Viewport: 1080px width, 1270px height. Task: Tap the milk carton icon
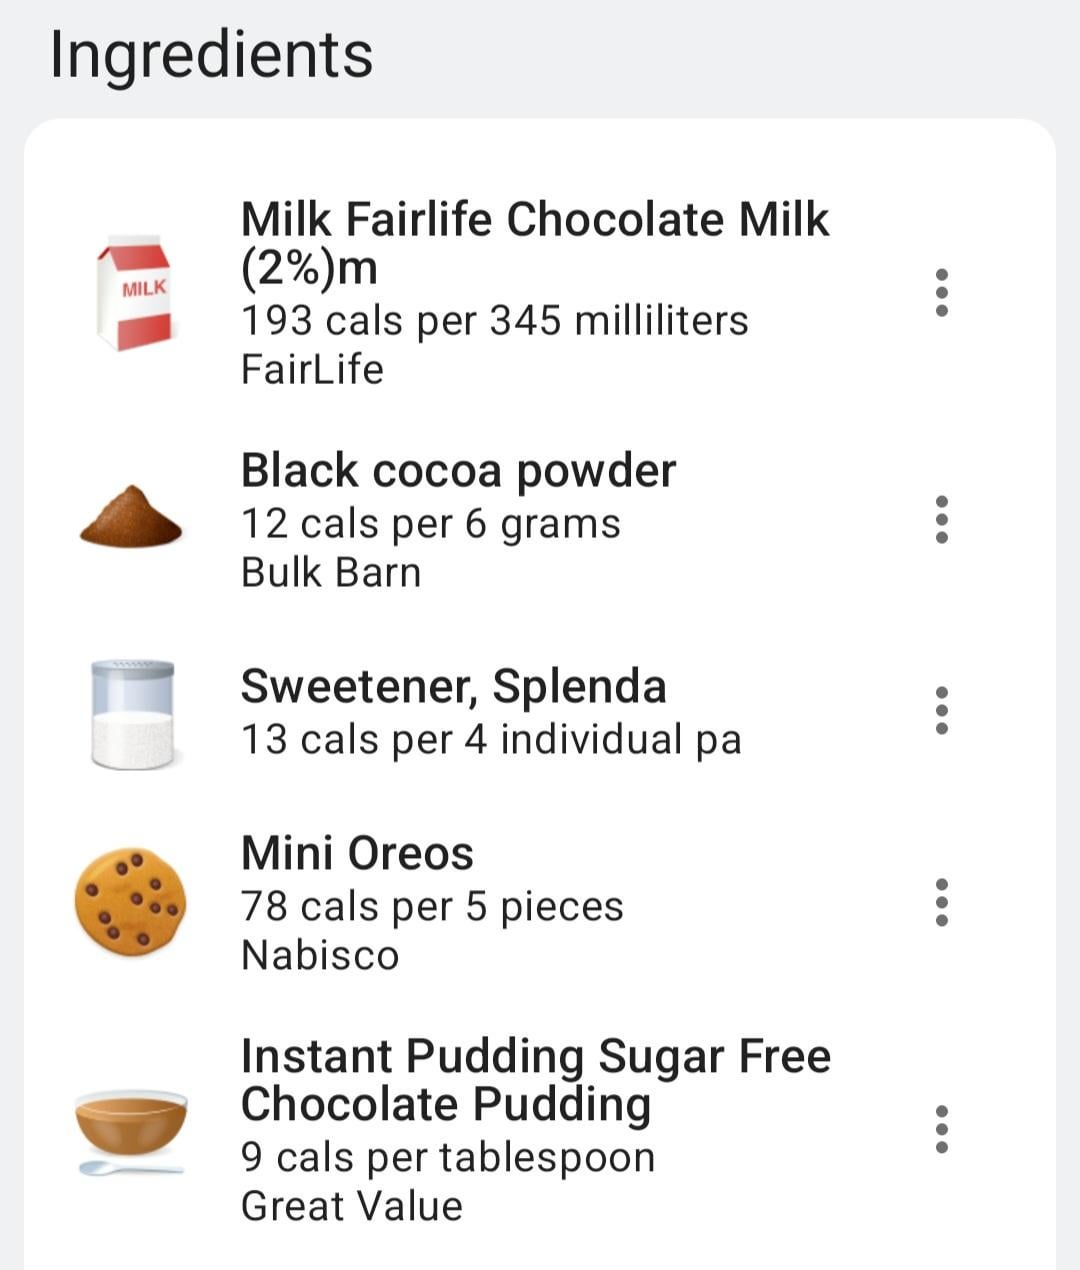[x=133, y=294]
